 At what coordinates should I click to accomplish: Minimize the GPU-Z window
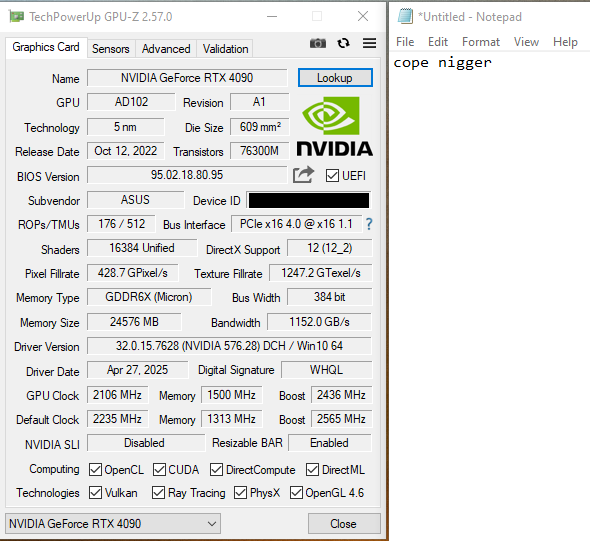pos(272,17)
